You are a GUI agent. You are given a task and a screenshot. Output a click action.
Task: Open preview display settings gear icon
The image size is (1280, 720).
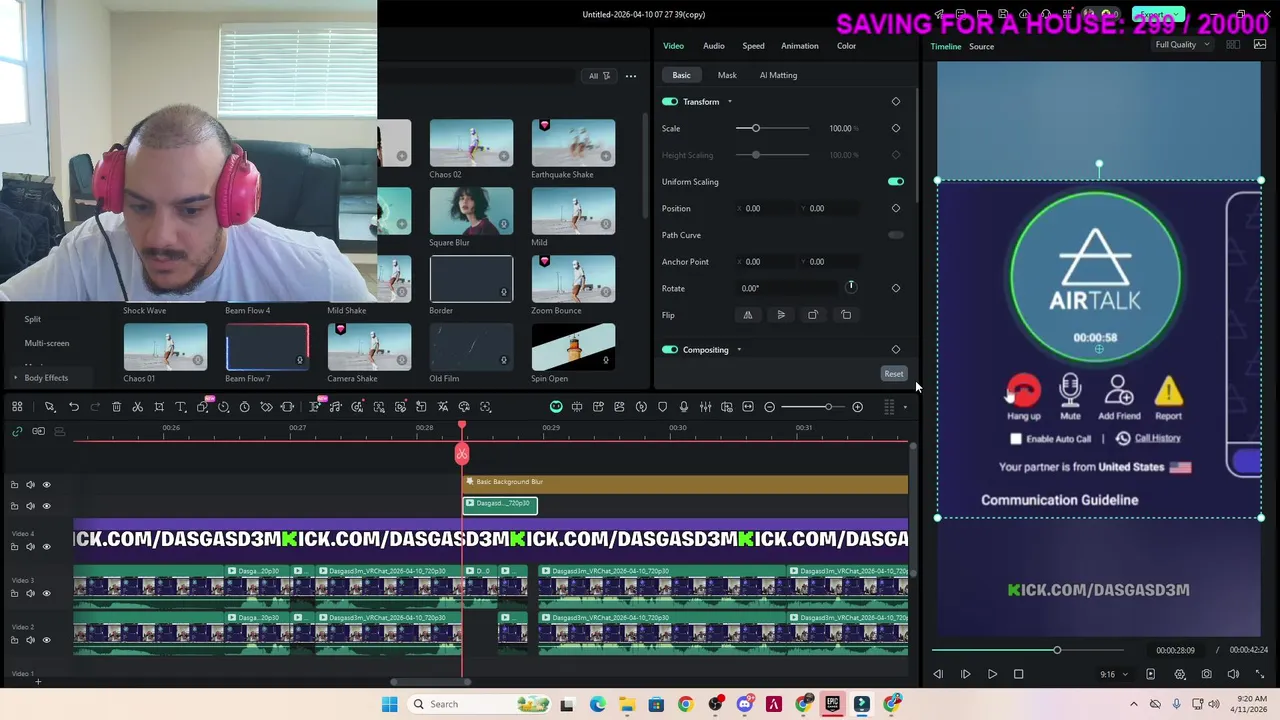click(1180, 674)
